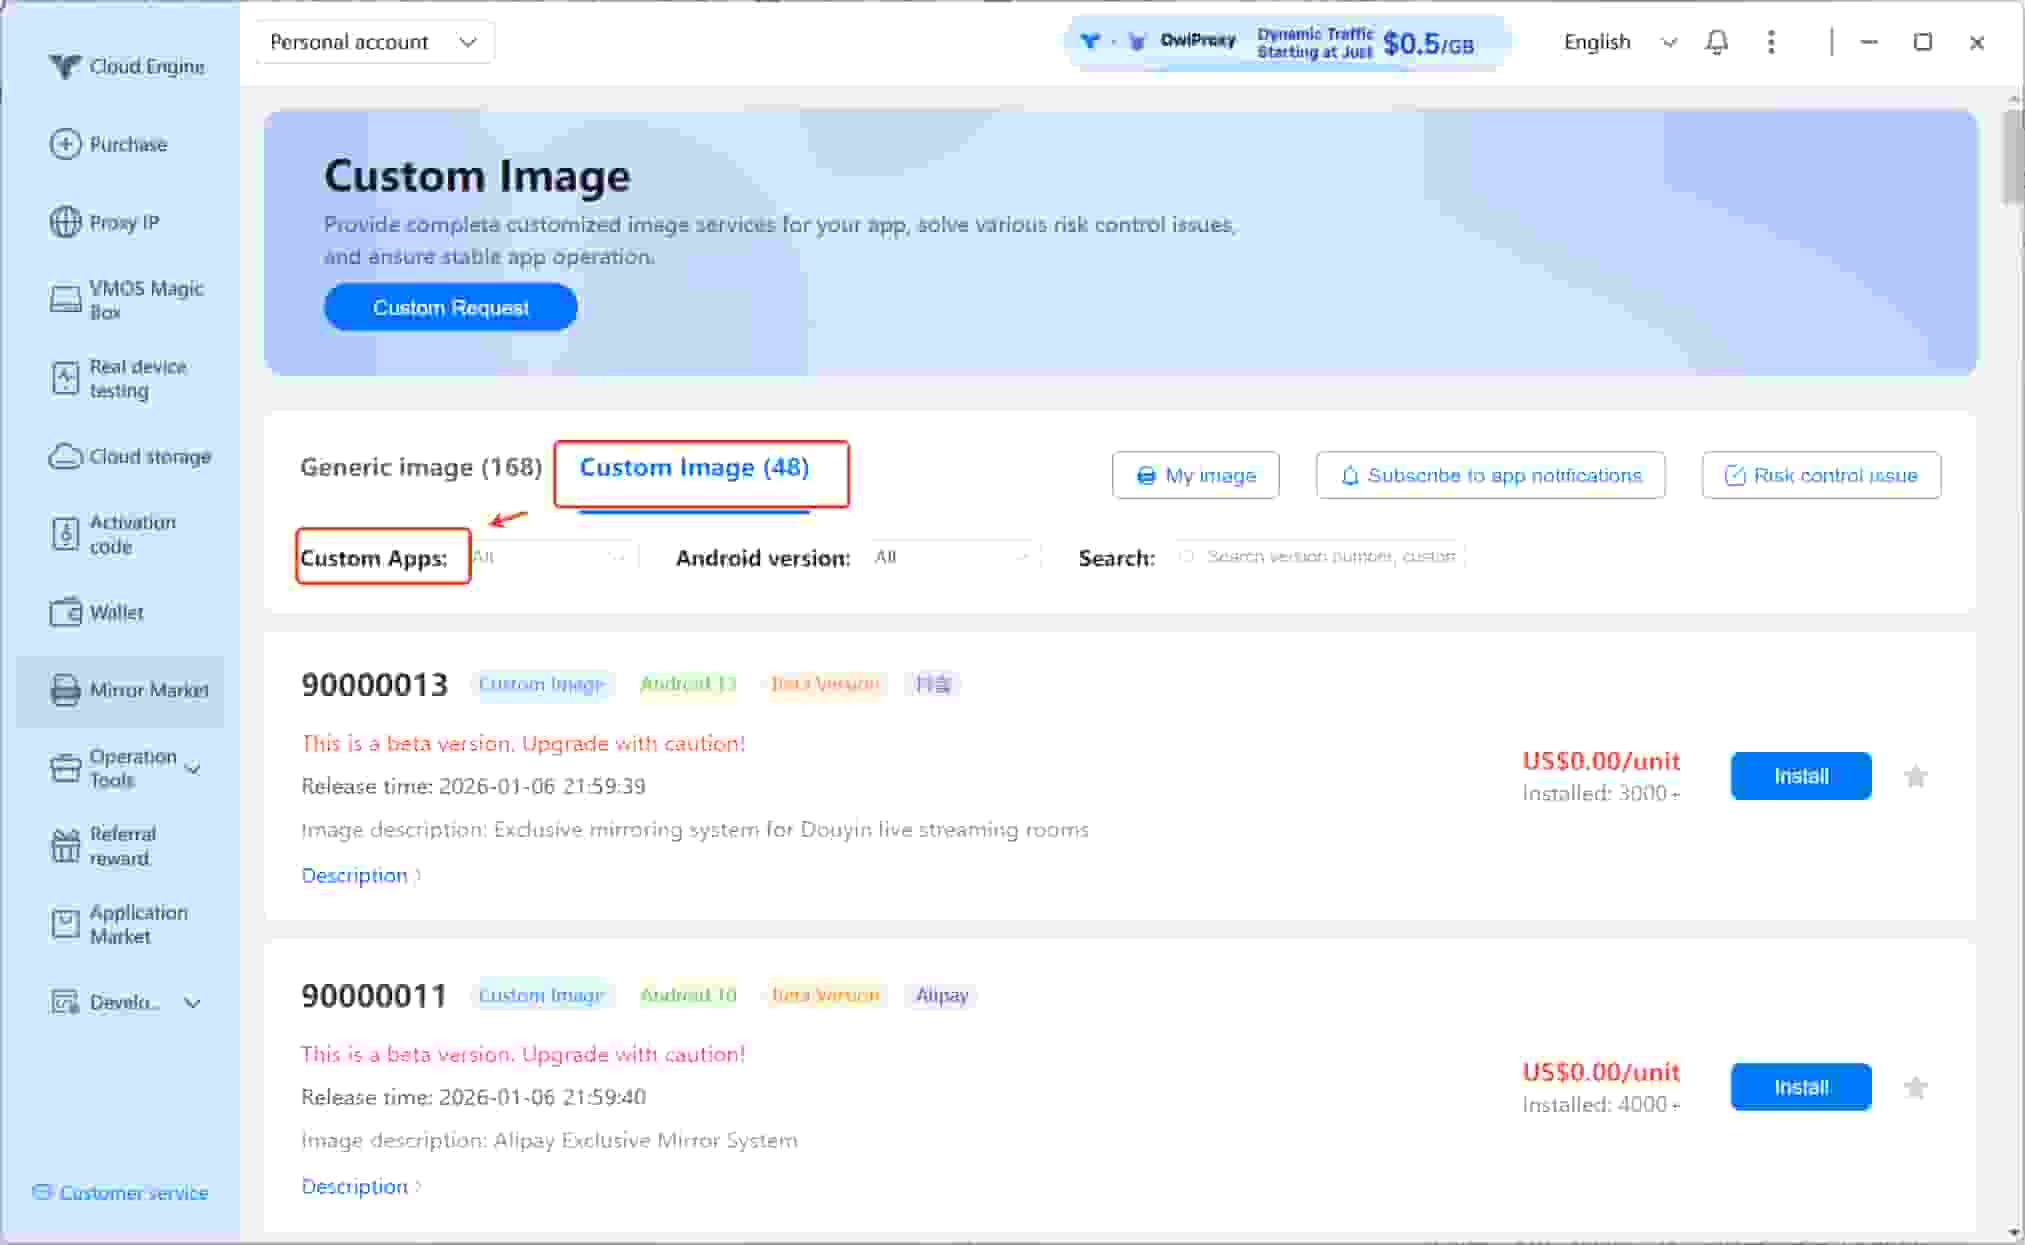Open Proxy IP globe icon
2025x1245 pixels.
tap(65, 222)
